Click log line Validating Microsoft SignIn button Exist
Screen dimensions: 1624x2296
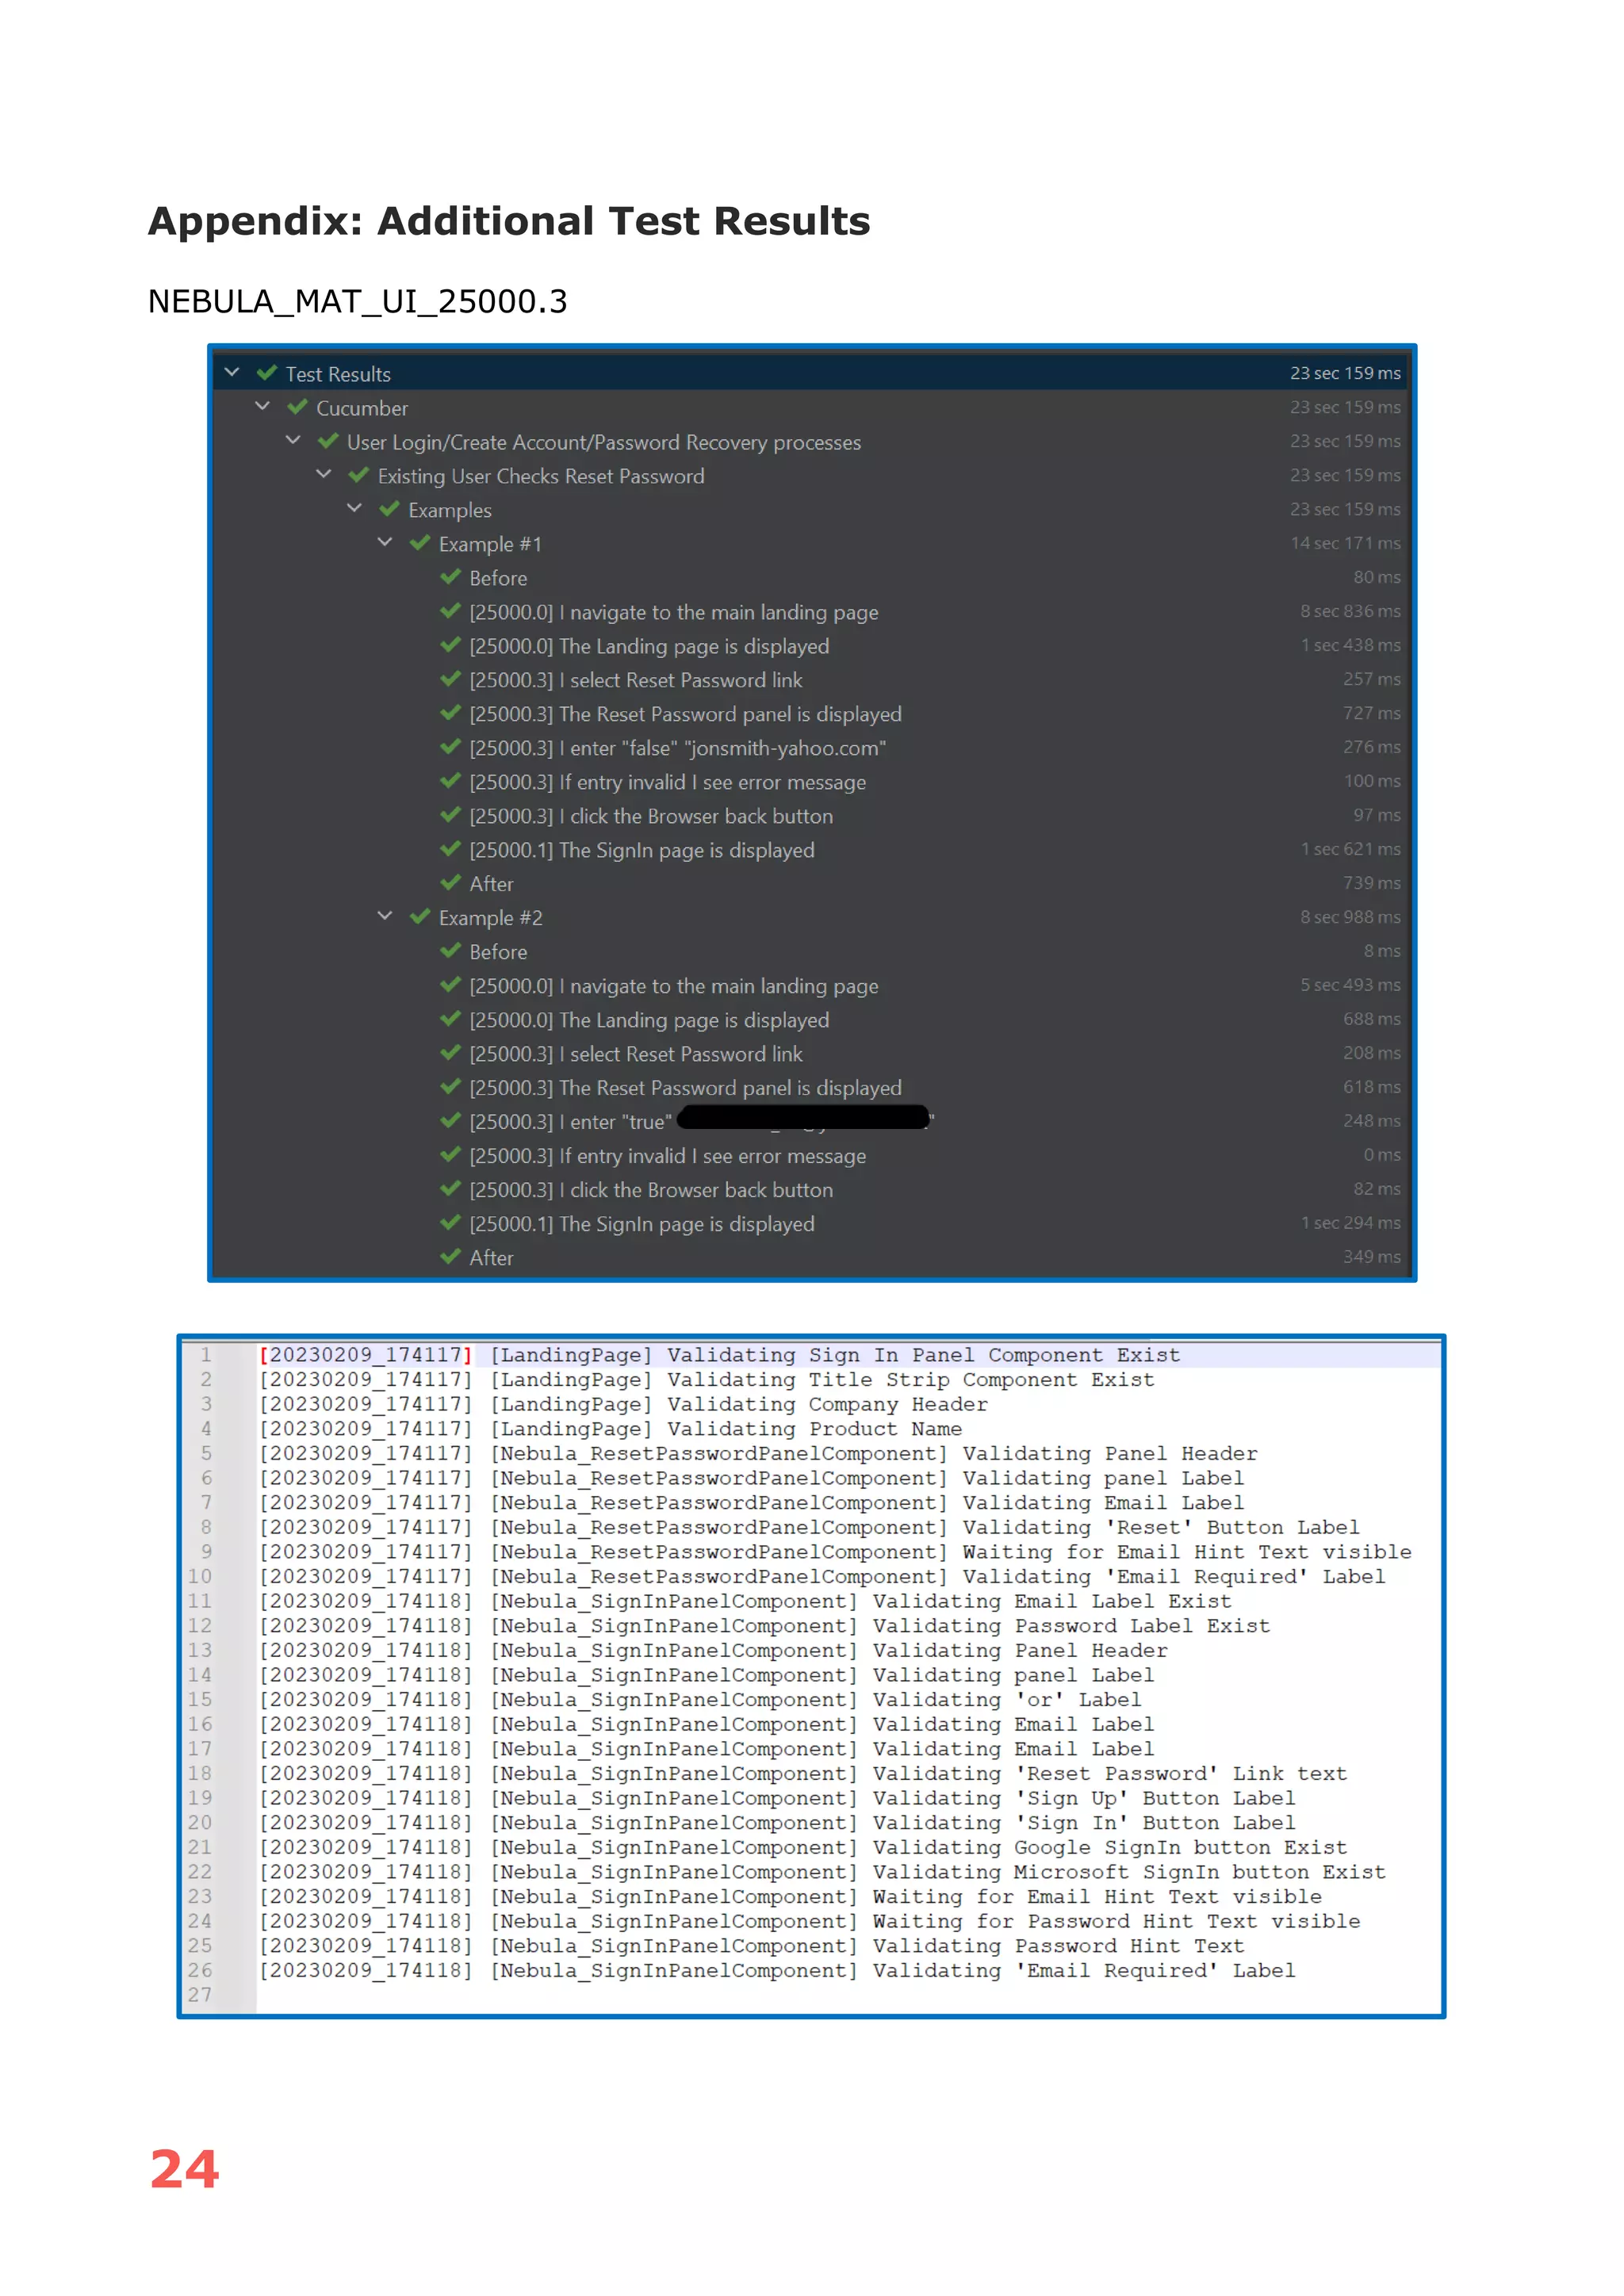[x=822, y=1872]
